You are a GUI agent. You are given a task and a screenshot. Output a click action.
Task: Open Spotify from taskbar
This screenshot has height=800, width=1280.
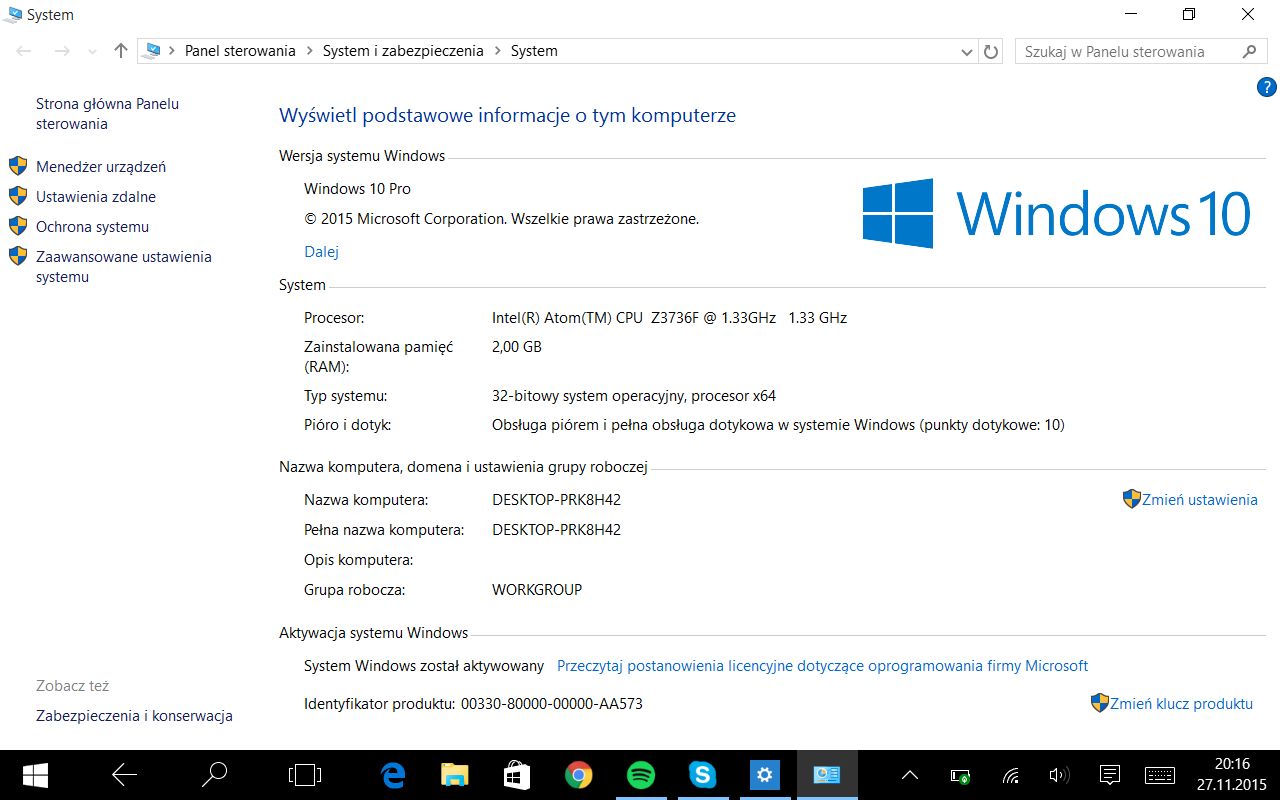(x=640, y=775)
